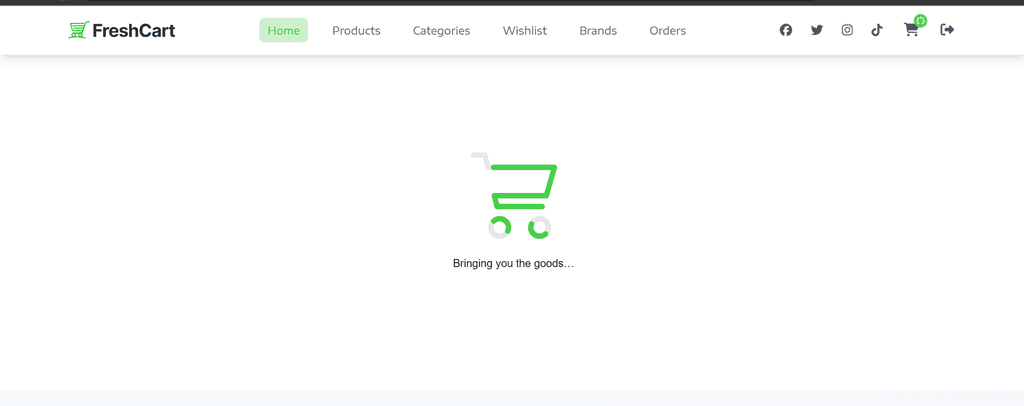Open the TikTok social icon
The height and width of the screenshot is (406, 1024).
[877, 30]
